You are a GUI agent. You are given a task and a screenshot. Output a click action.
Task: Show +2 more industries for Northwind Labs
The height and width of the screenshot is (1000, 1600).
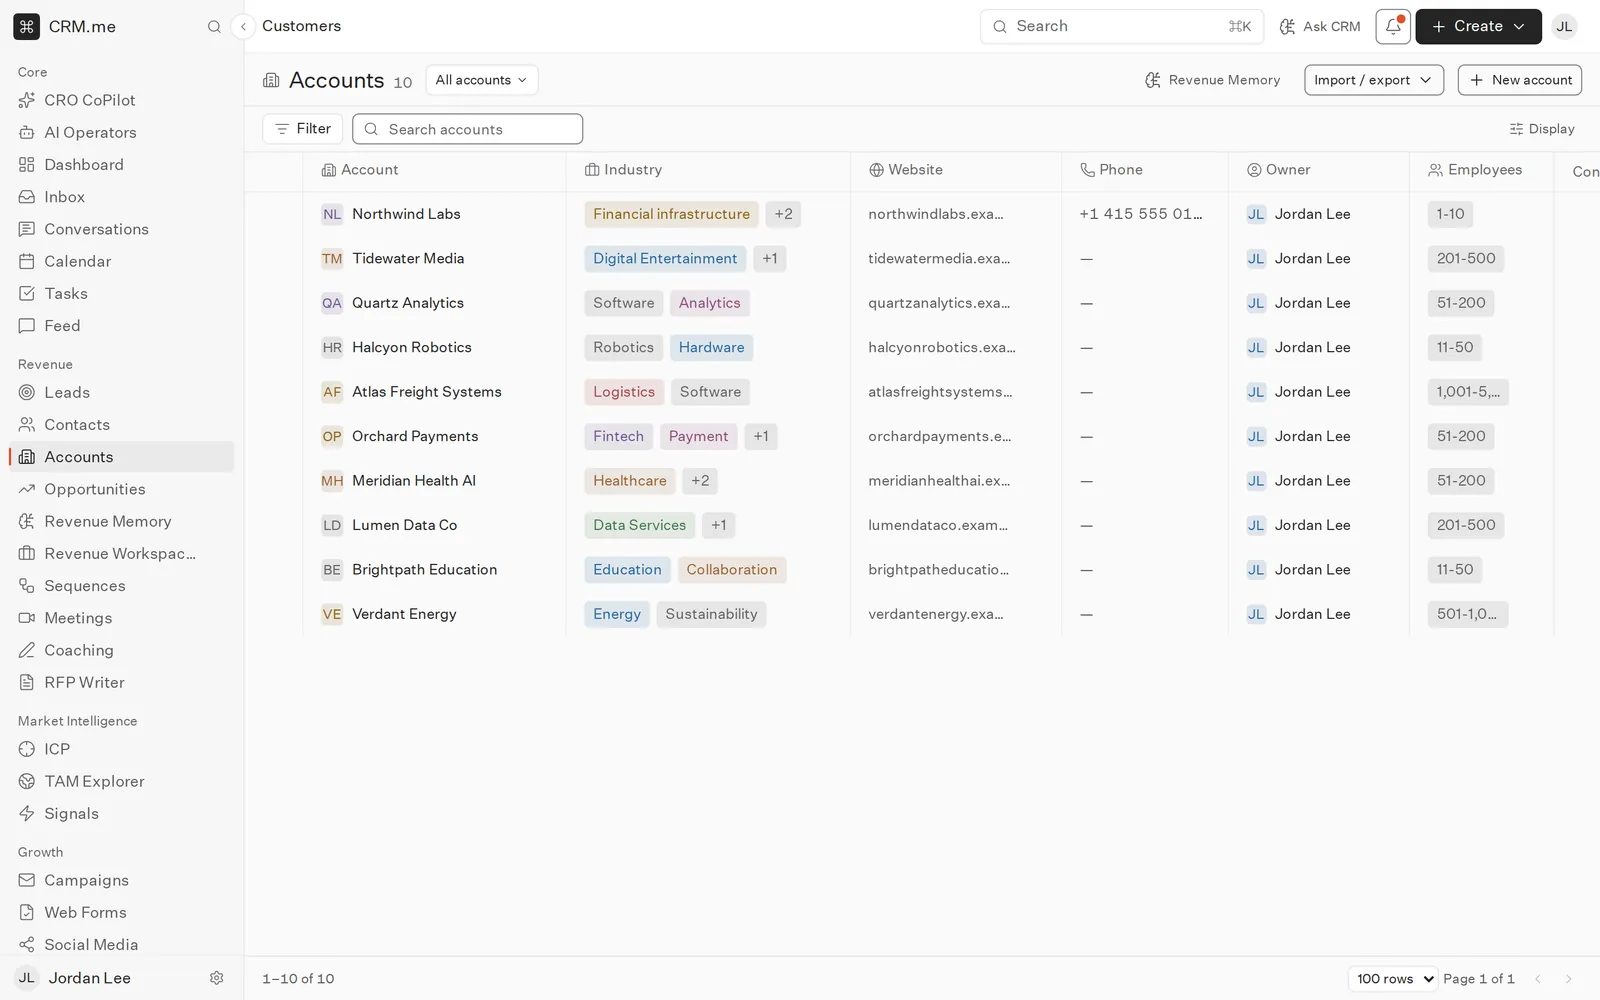tap(783, 214)
